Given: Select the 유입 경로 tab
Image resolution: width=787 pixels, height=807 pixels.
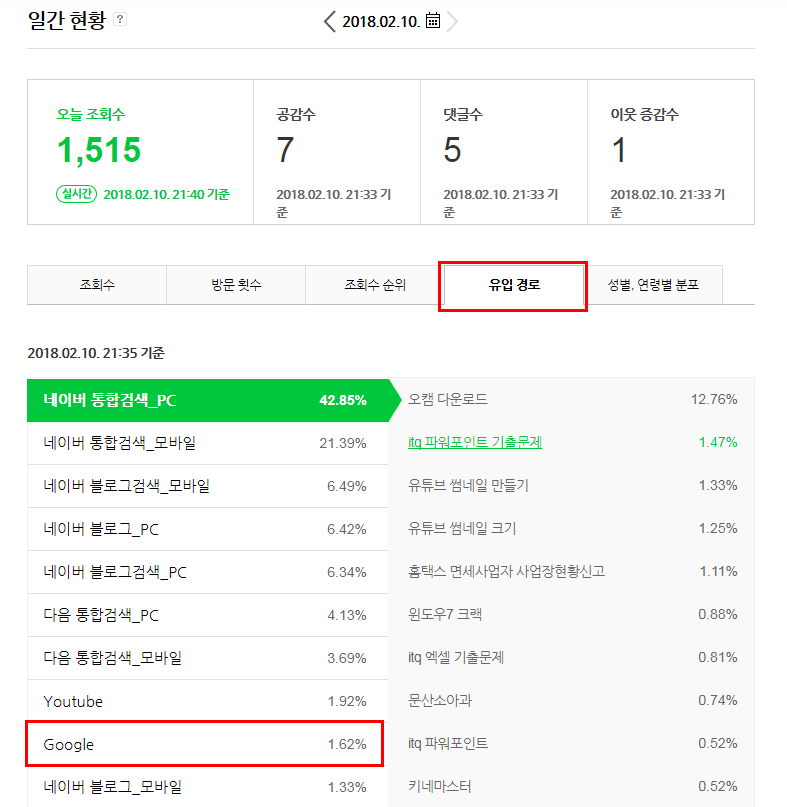Looking at the screenshot, I should [513, 285].
